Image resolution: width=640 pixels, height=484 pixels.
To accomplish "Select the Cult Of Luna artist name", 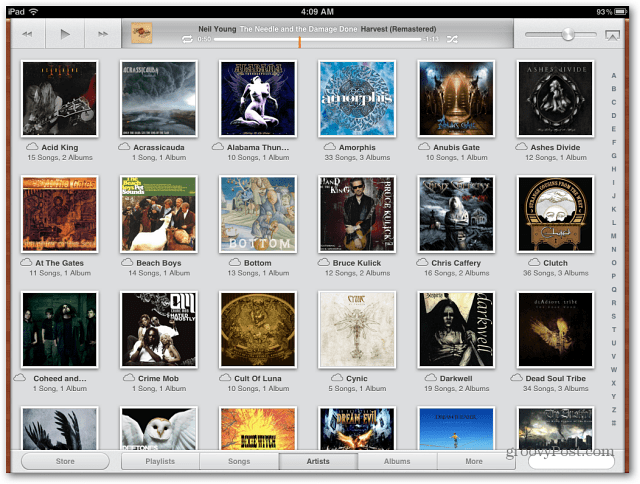I will pos(258,379).
